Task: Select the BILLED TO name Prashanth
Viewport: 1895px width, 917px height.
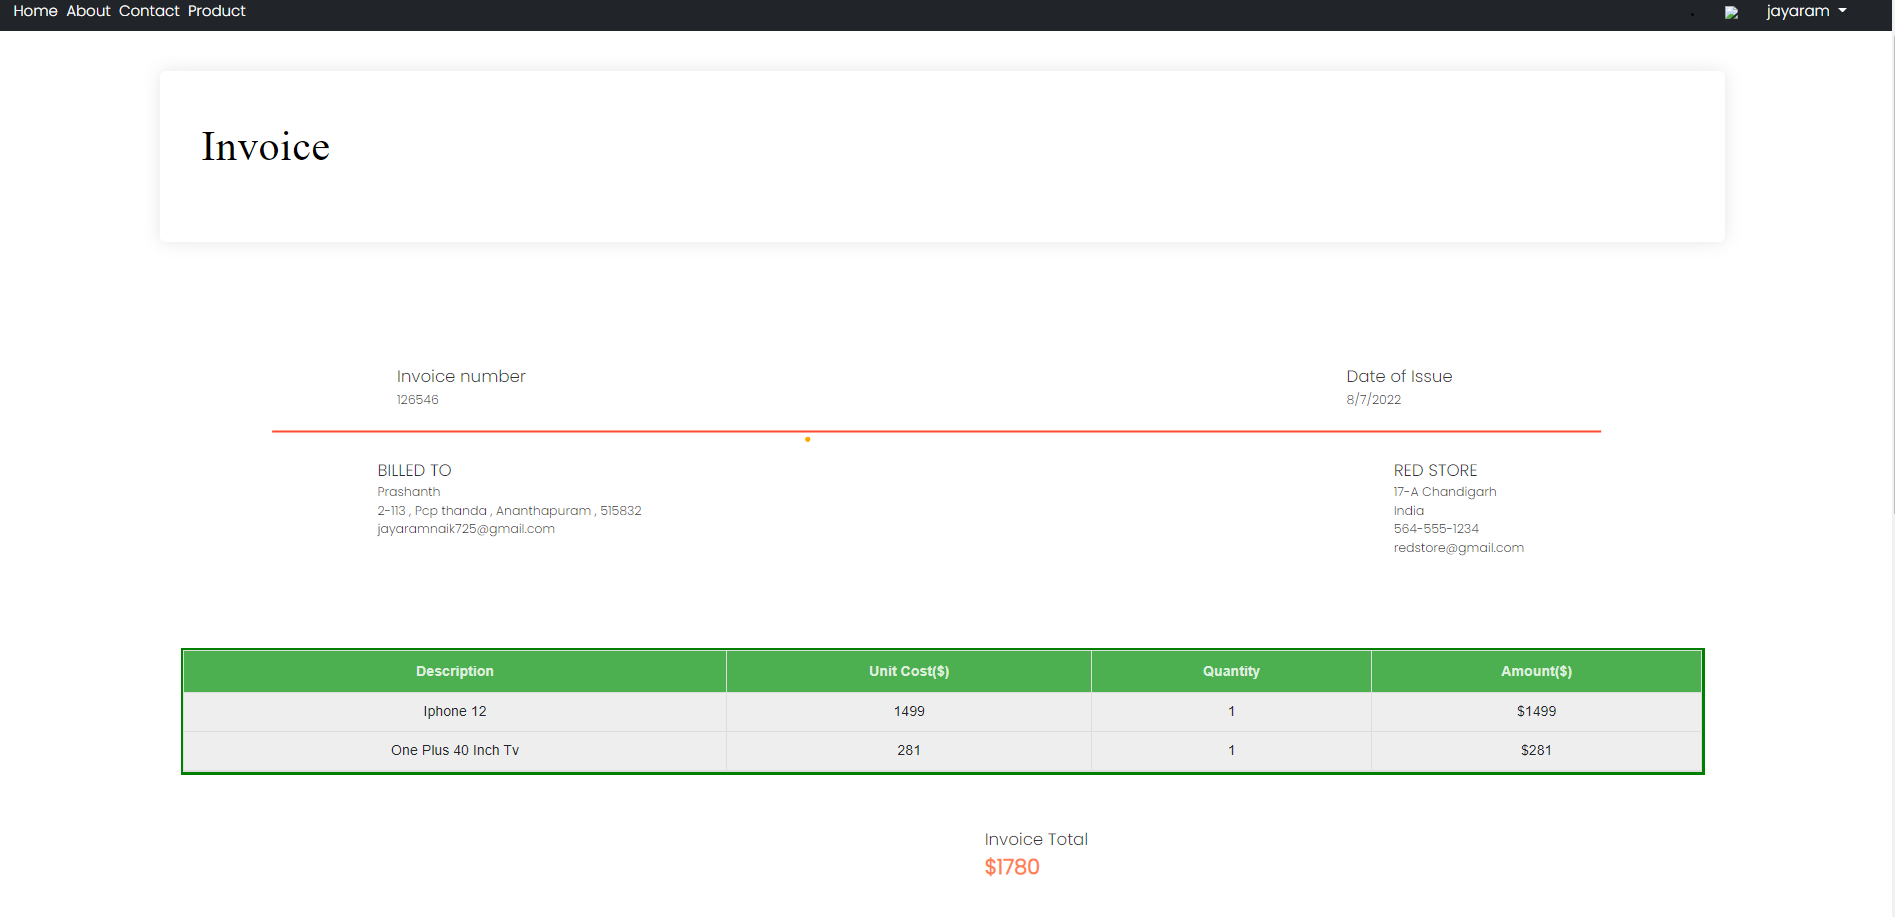Action: [408, 491]
